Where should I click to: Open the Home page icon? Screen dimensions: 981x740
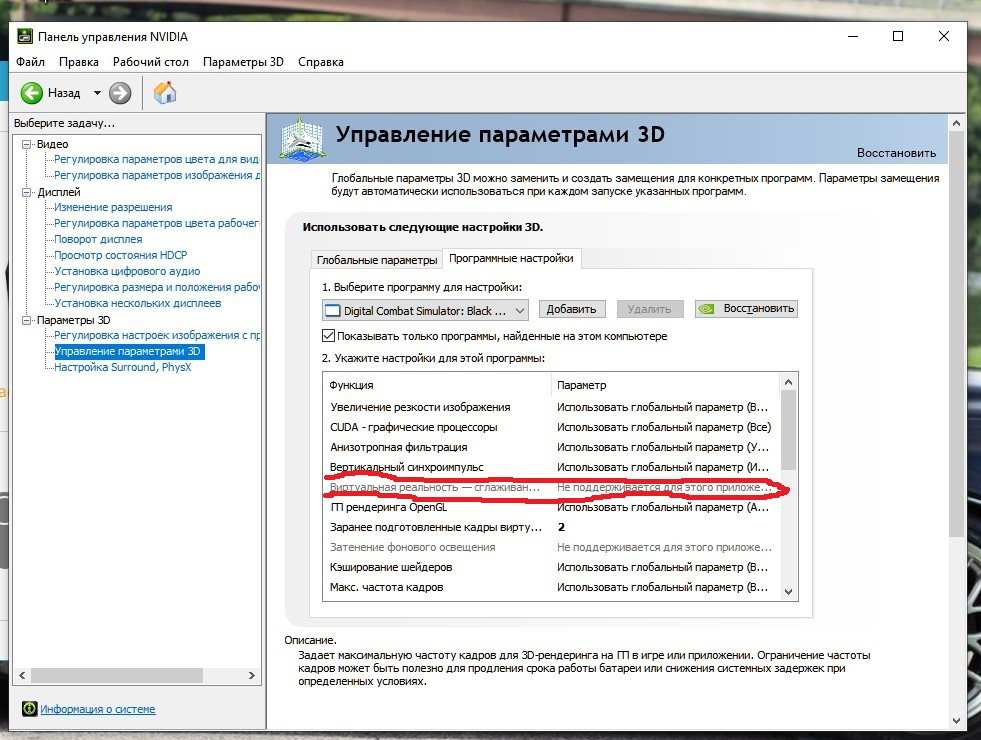click(165, 93)
